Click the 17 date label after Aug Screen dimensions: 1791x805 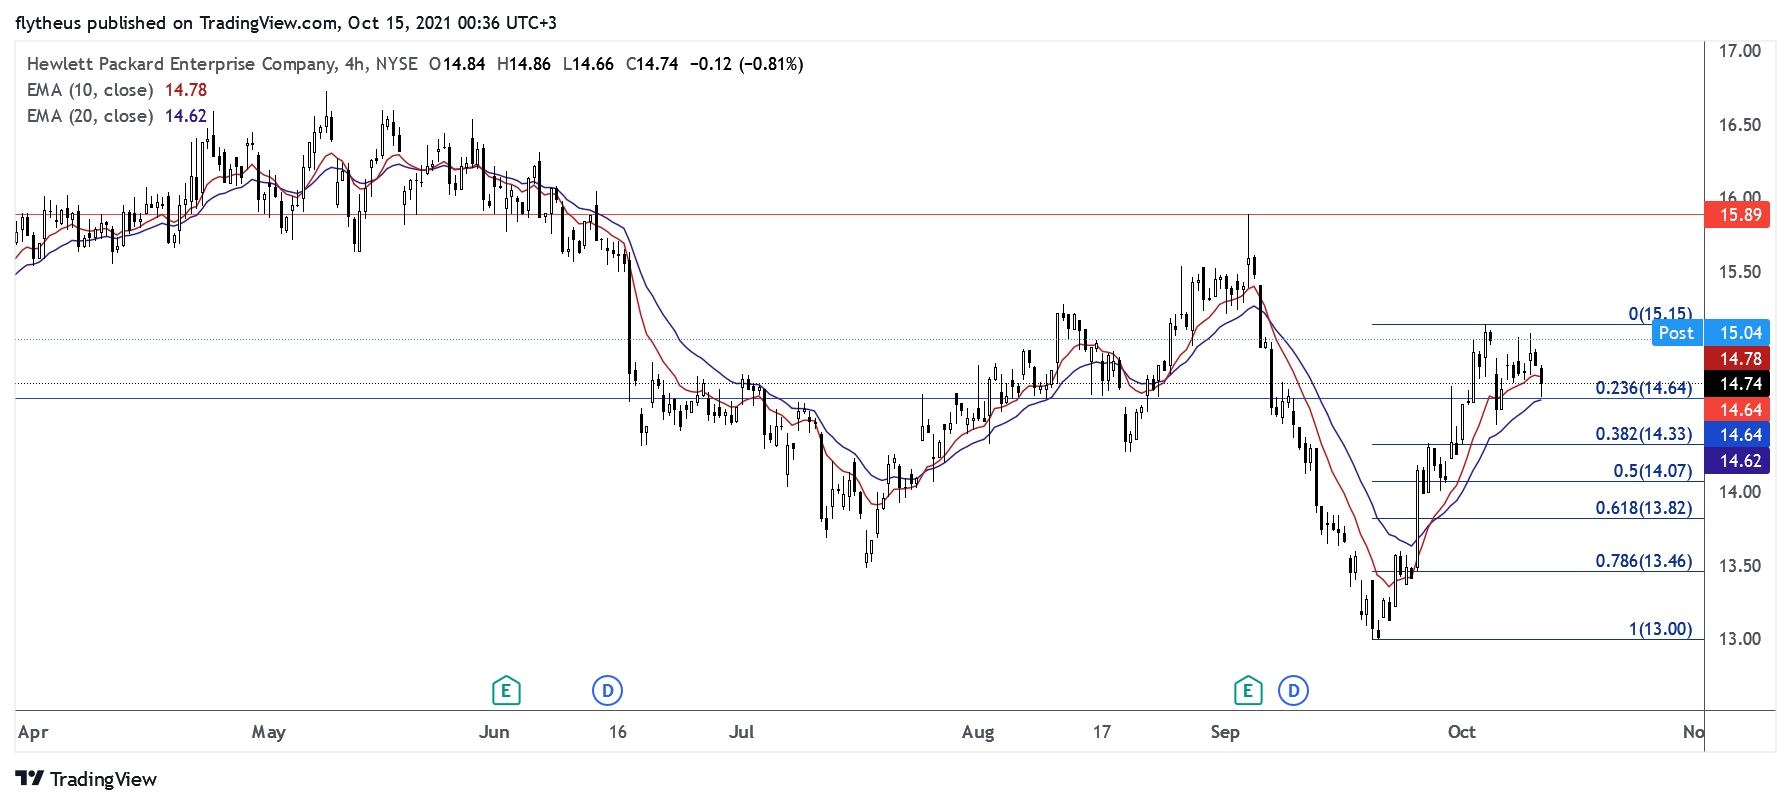(x=1102, y=732)
